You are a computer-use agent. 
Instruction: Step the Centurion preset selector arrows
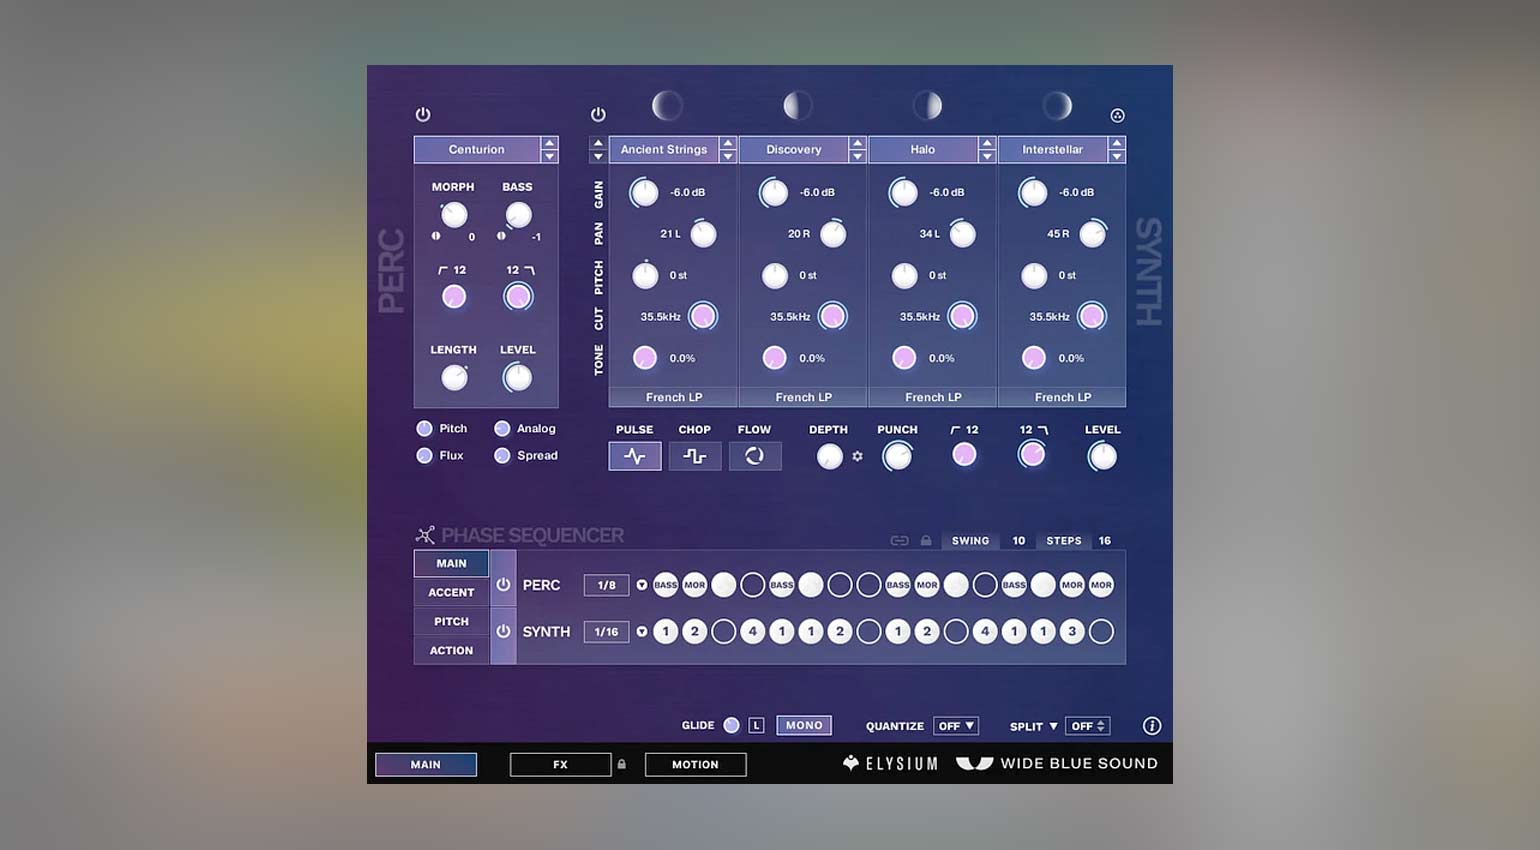tap(549, 149)
